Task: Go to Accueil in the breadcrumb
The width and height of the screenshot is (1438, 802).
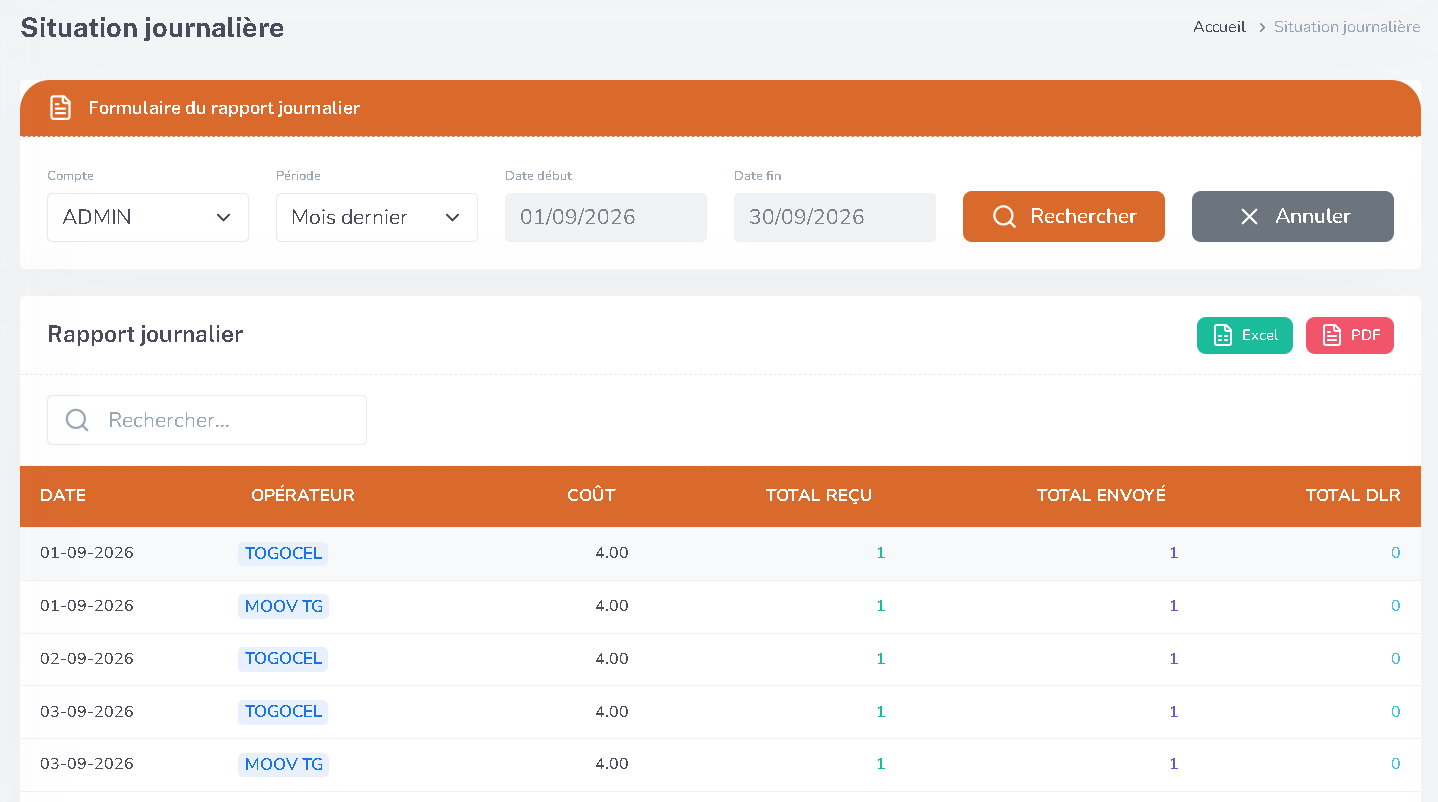Action: [x=1219, y=27]
